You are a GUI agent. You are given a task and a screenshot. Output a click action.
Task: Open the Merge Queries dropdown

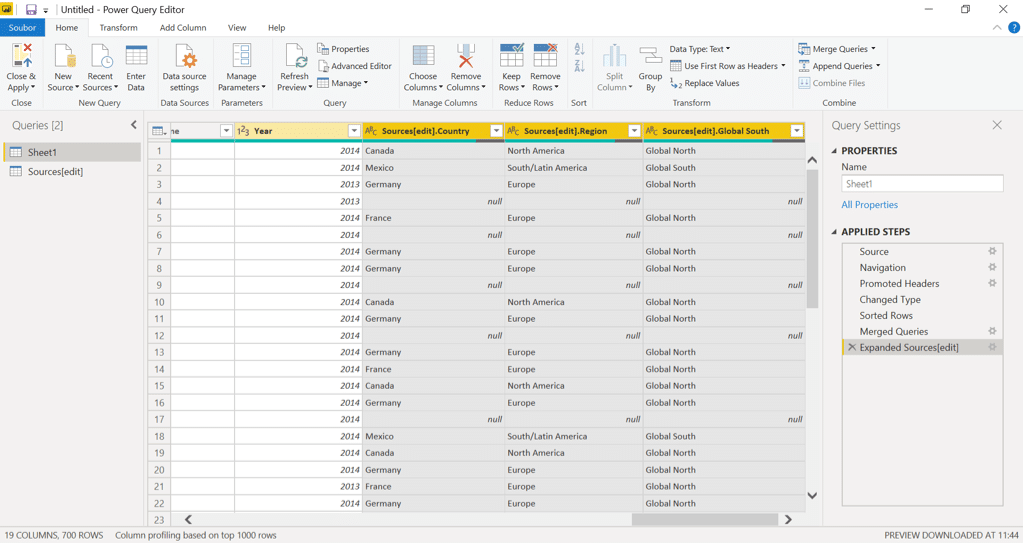coord(874,49)
